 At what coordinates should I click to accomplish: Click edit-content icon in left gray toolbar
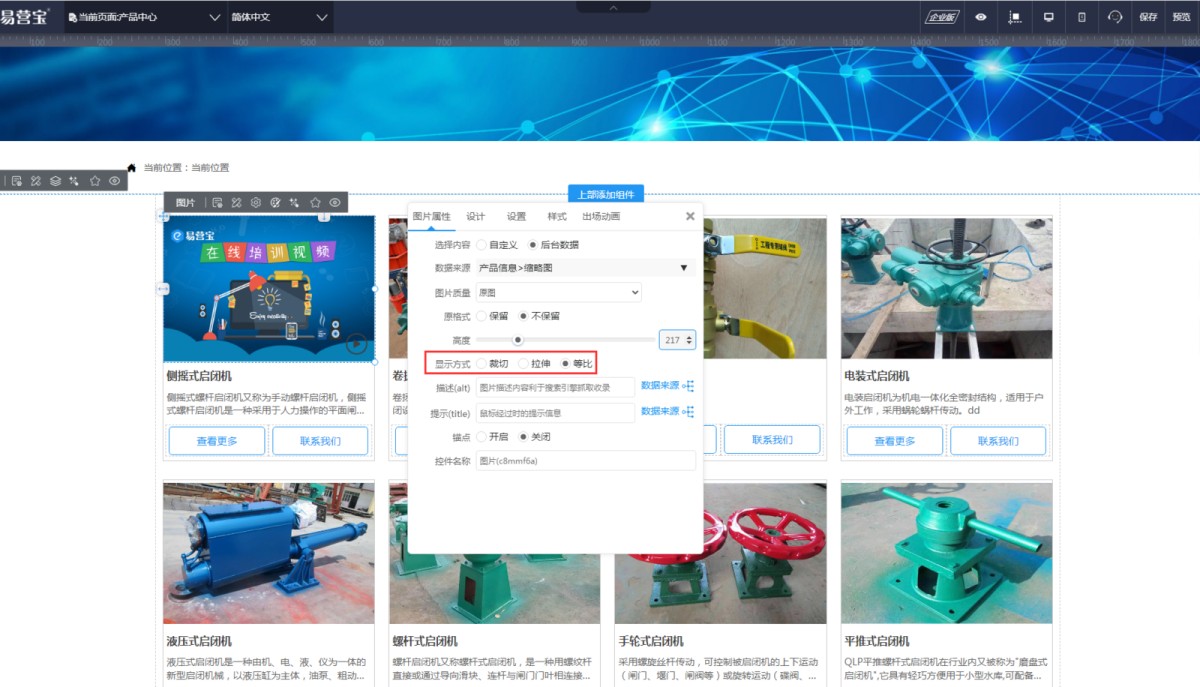(x=16, y=181)
